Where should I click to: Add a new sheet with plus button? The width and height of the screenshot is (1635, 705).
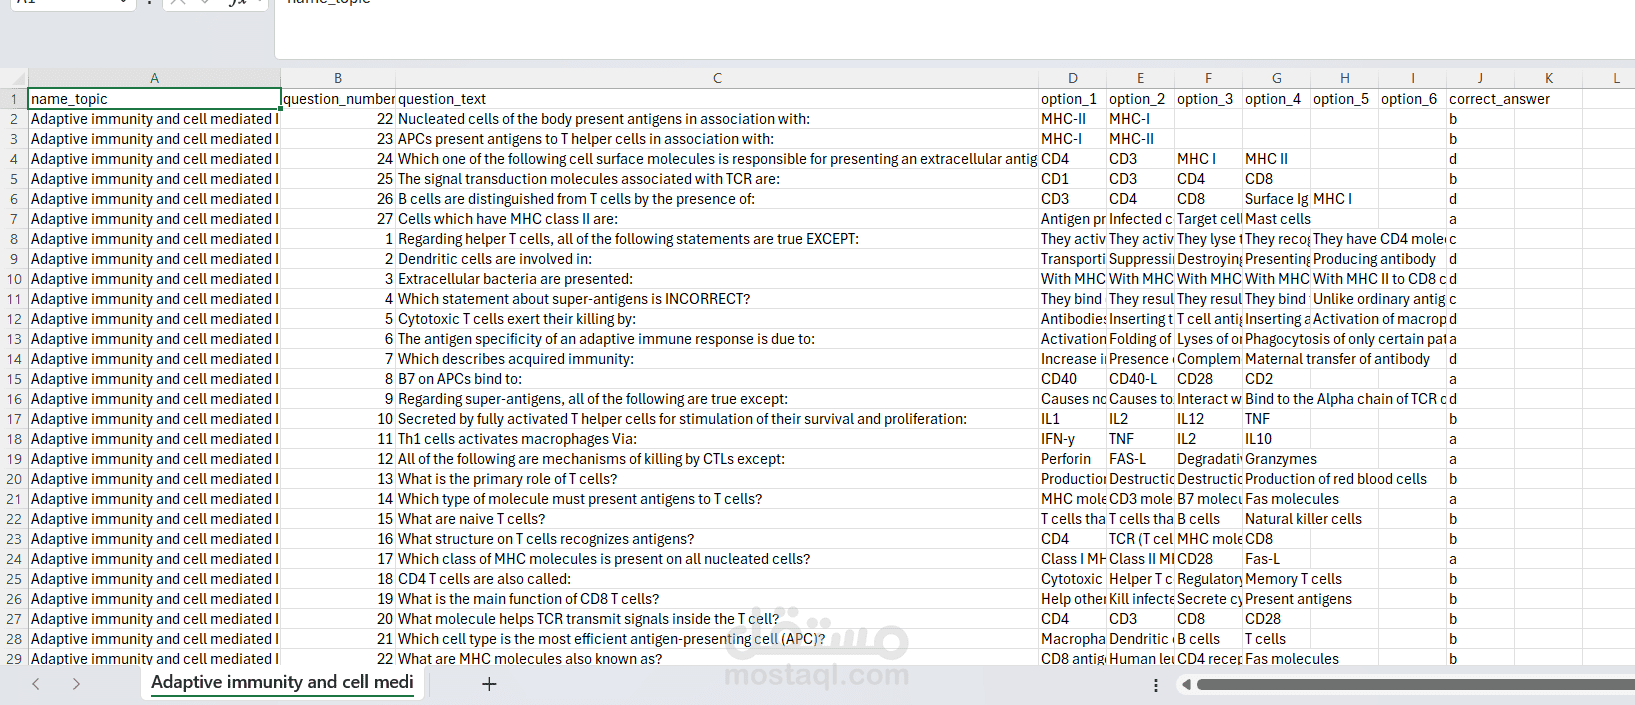(x=489, y=684)
